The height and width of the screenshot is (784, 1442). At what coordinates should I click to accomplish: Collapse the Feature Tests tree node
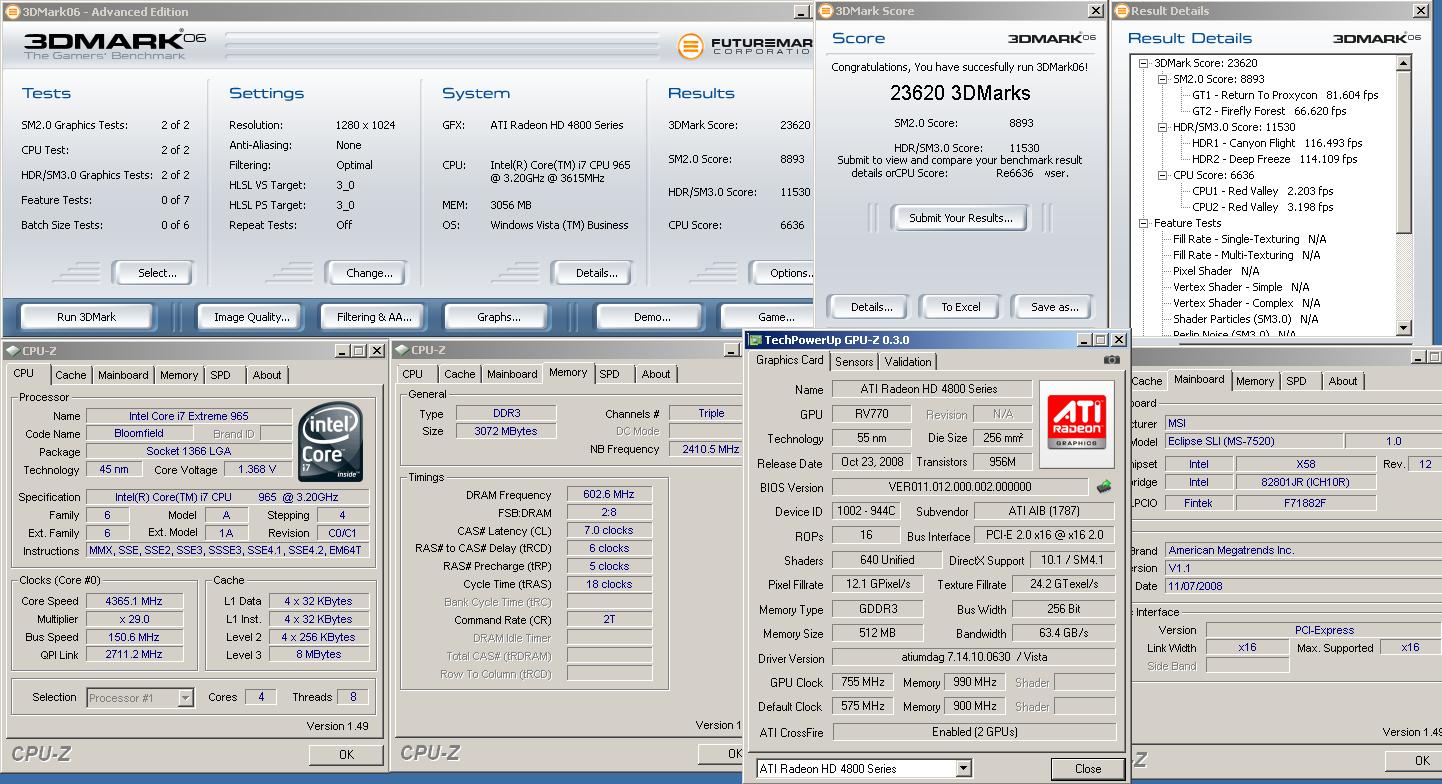click(x=1144, y=223)
